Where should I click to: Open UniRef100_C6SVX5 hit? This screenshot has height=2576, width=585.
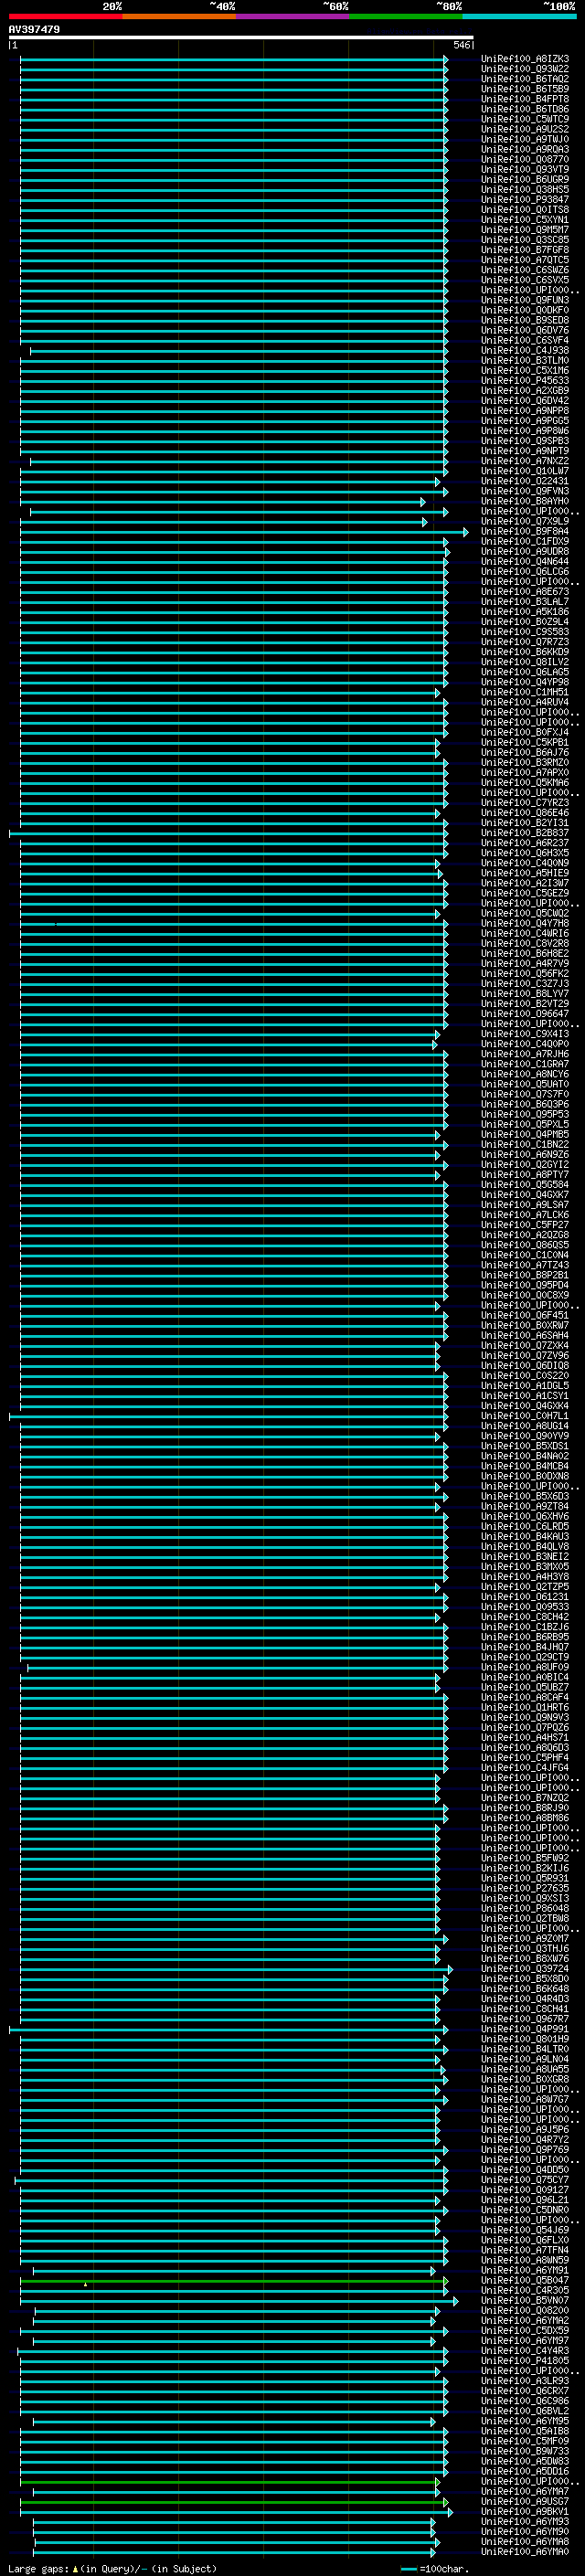524,280
